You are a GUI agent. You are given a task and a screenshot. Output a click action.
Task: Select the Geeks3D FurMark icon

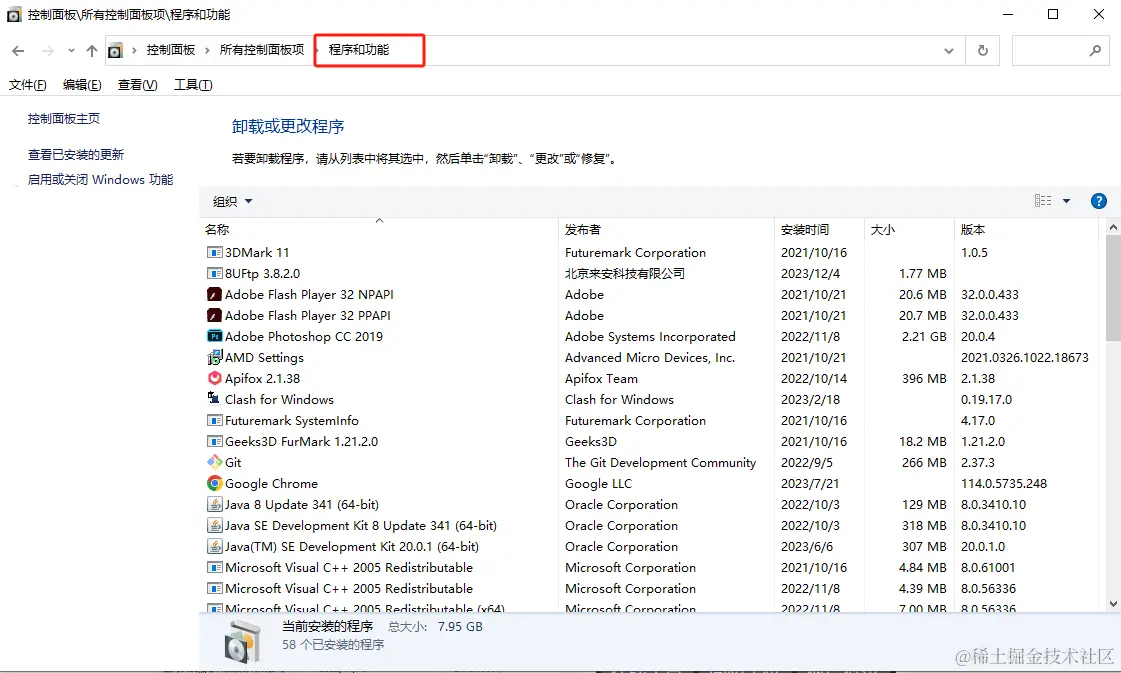(214, 441)
